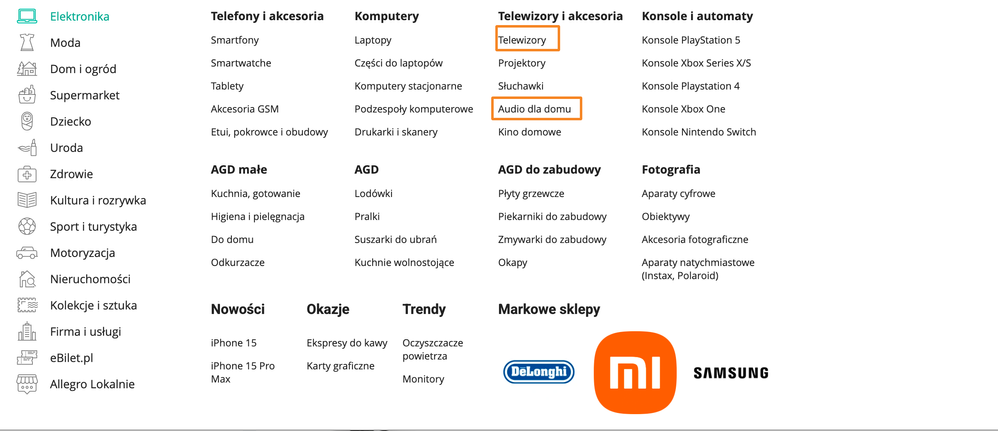The image size is (998, 431).
Task: Go to Telewizory subcategory link
Action: [x=522, y=40]
